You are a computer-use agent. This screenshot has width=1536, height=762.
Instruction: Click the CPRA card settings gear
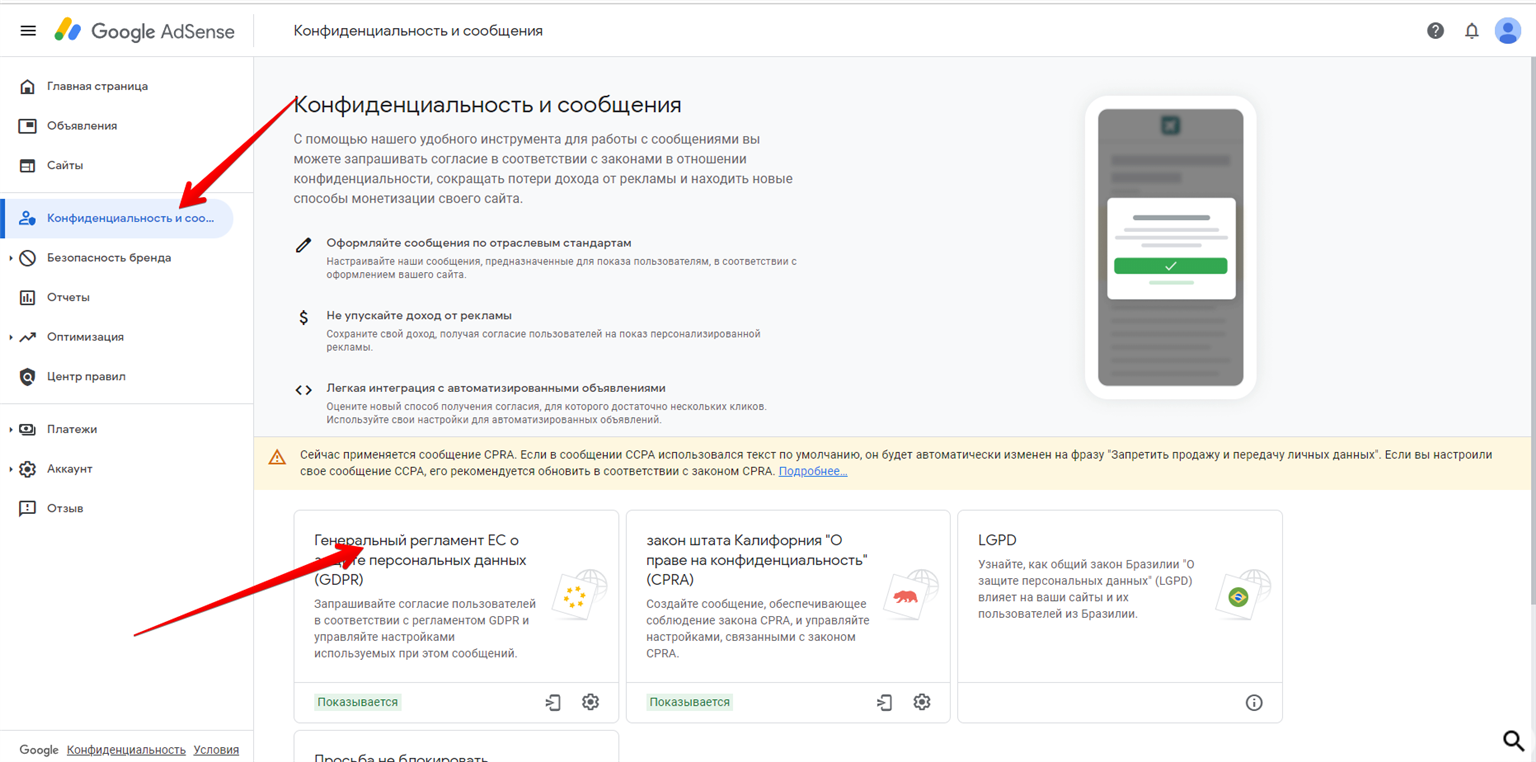[922, 702]
